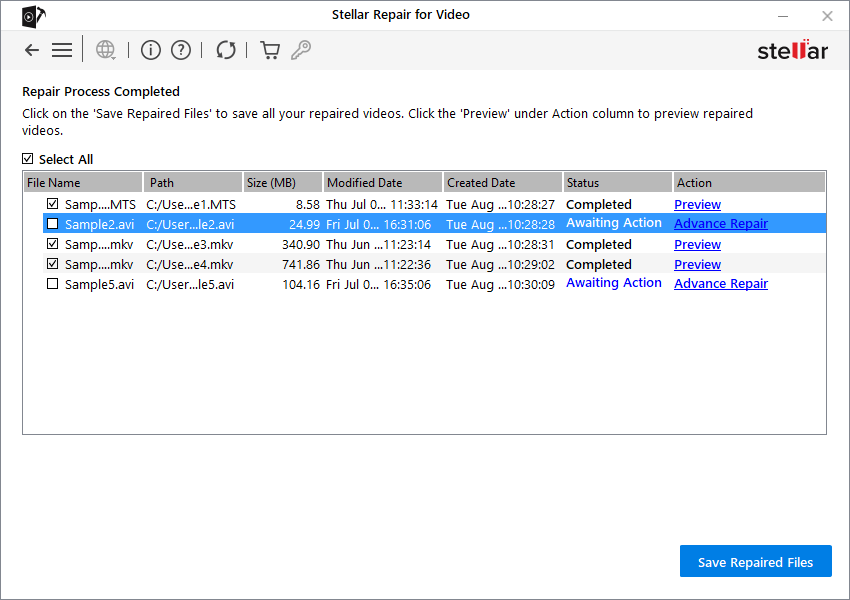
Task: Click path C:/Use...e1.MTS
Action: click(191, 205)
